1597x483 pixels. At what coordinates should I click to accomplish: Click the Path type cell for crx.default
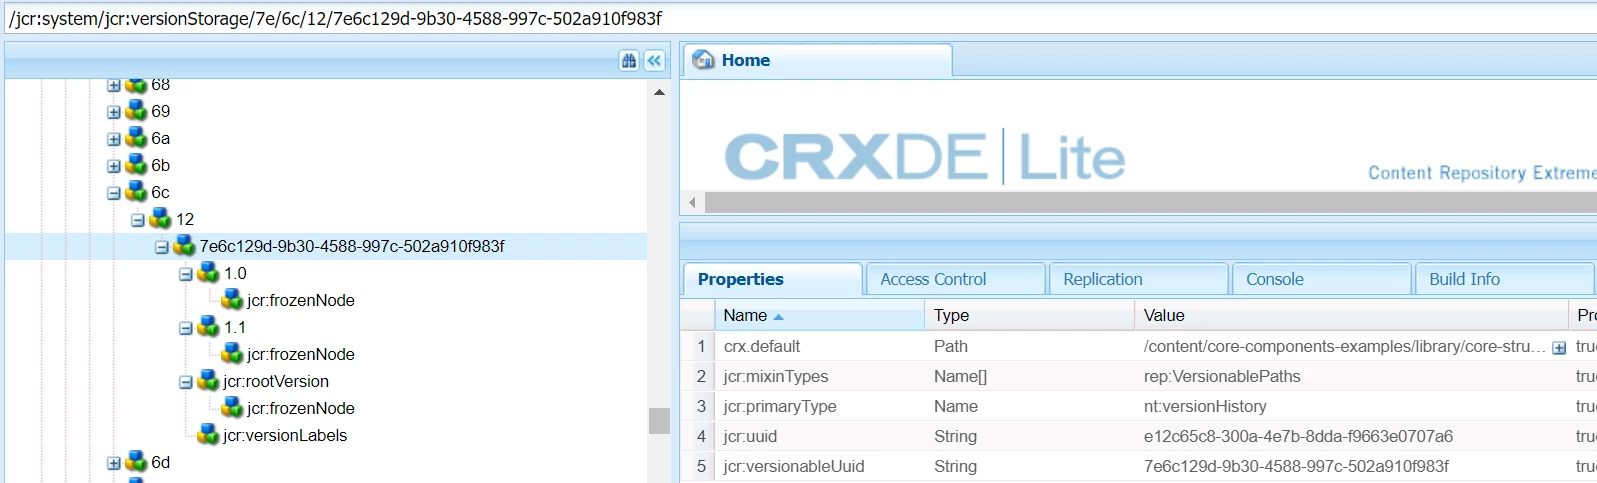point(1029,346)
